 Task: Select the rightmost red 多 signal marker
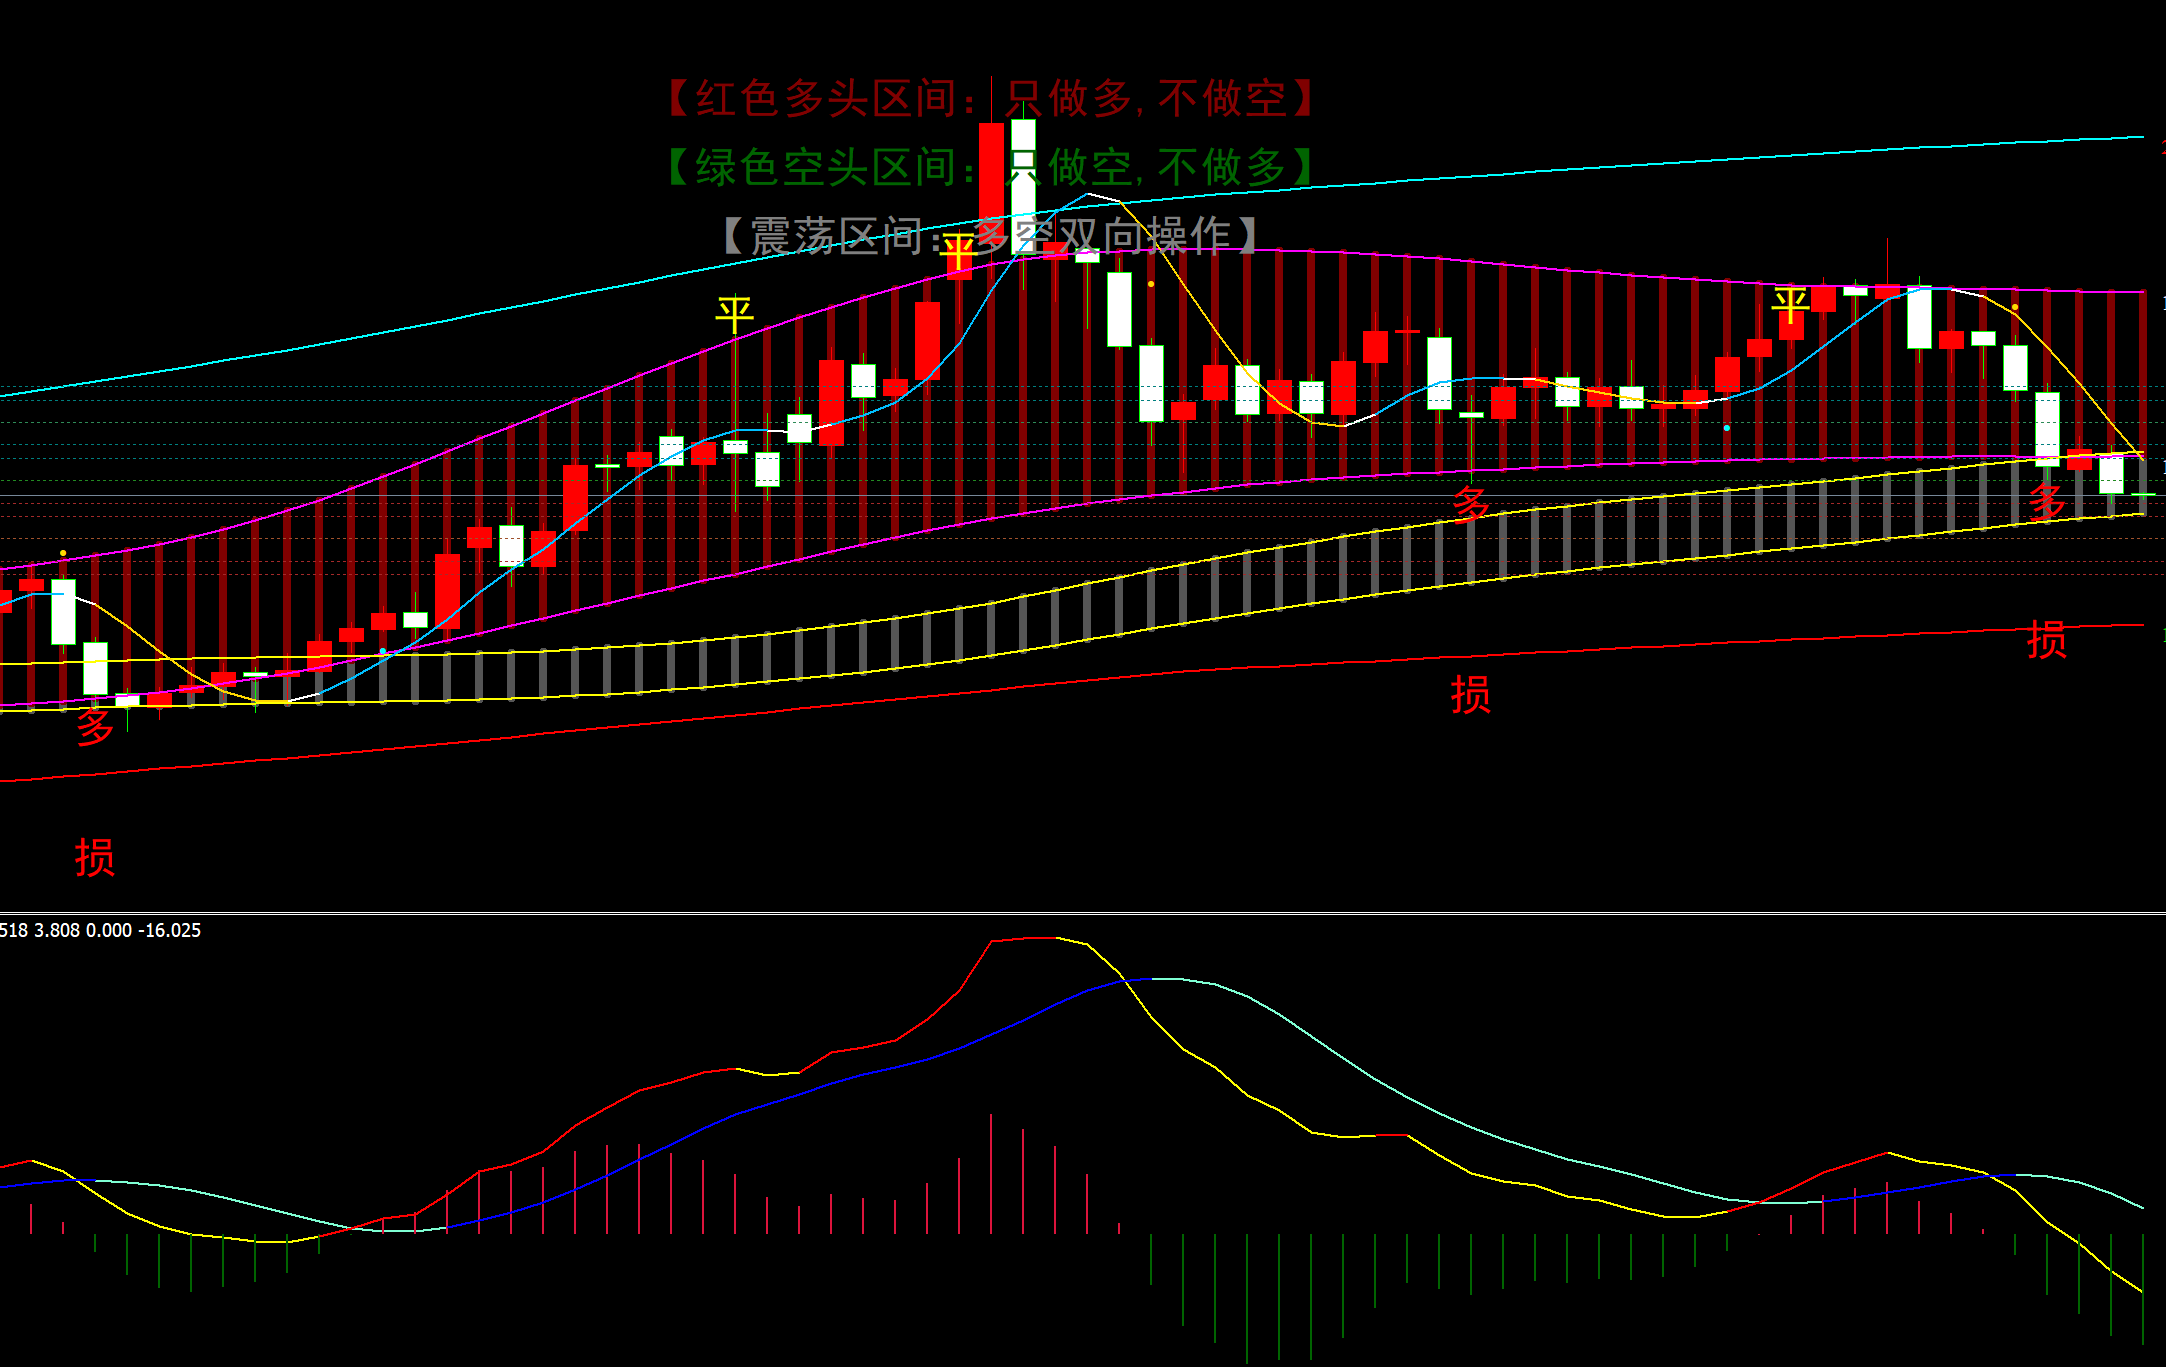pos(2047,502)
